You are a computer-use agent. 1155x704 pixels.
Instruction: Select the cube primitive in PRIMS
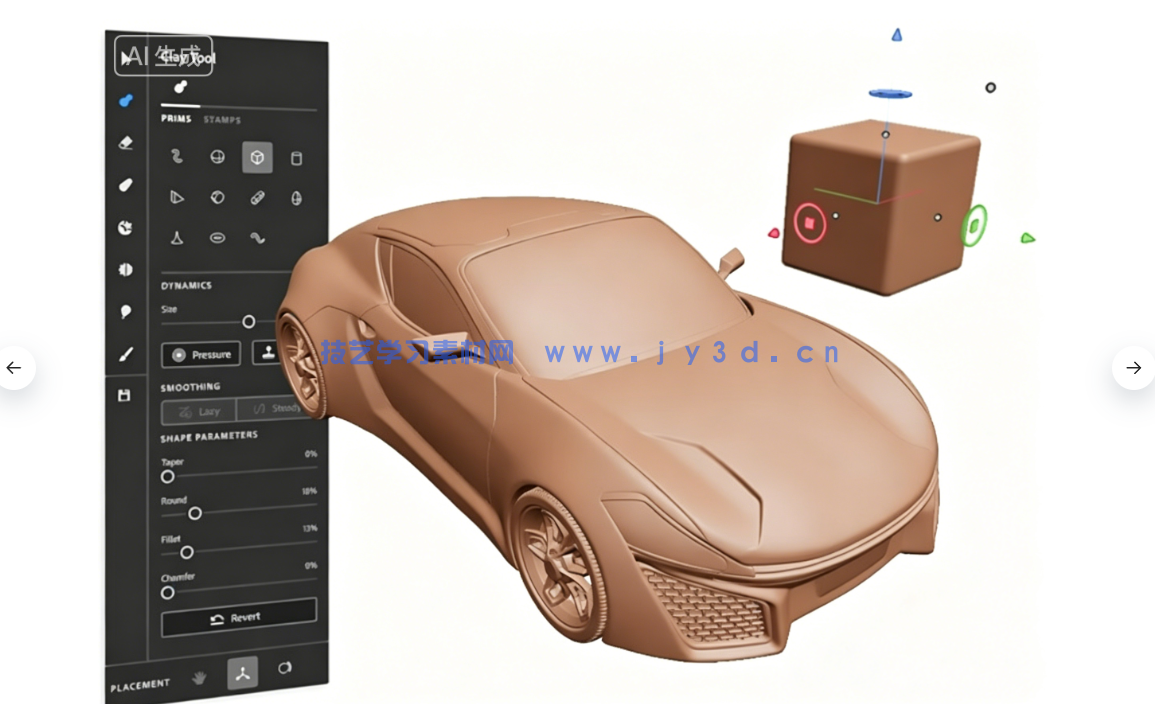pos(257,157)
